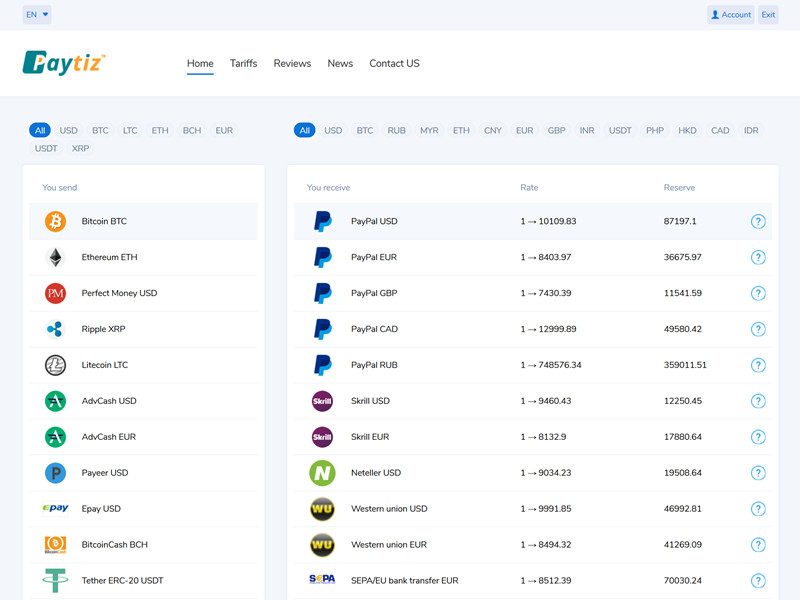Navigate to News
The image size is (800, 600).
click(x=340, y=63)
